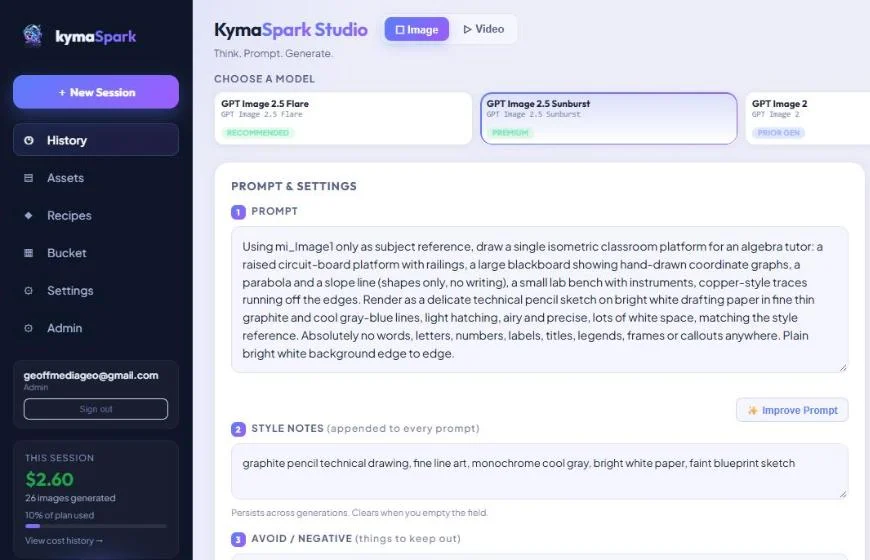Click the Recipes diamond icon
Image resolution: width=870 pixels, height=560 pixels.
(x=29, y=215)
